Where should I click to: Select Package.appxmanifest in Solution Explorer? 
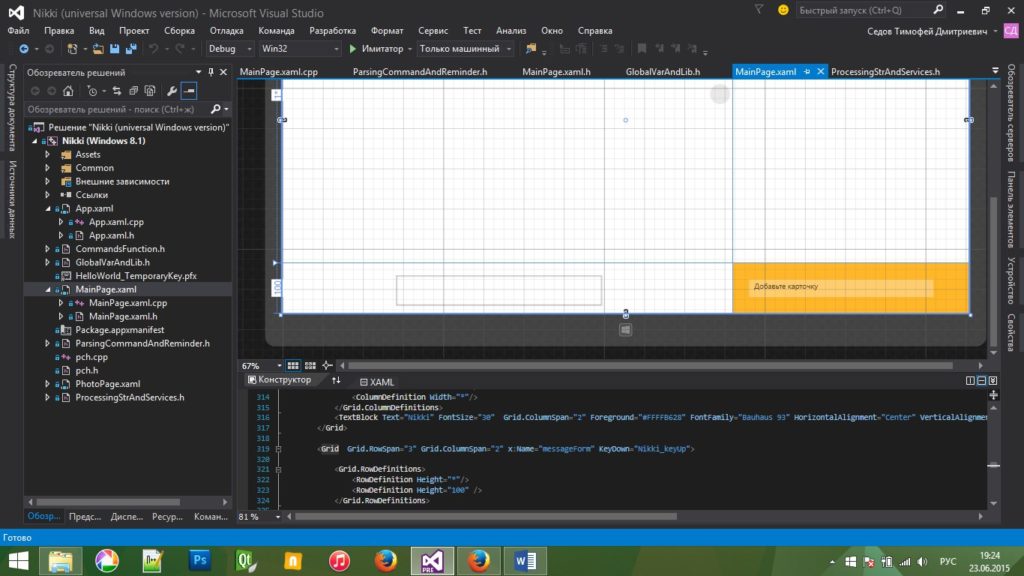[x=119, y=329]
